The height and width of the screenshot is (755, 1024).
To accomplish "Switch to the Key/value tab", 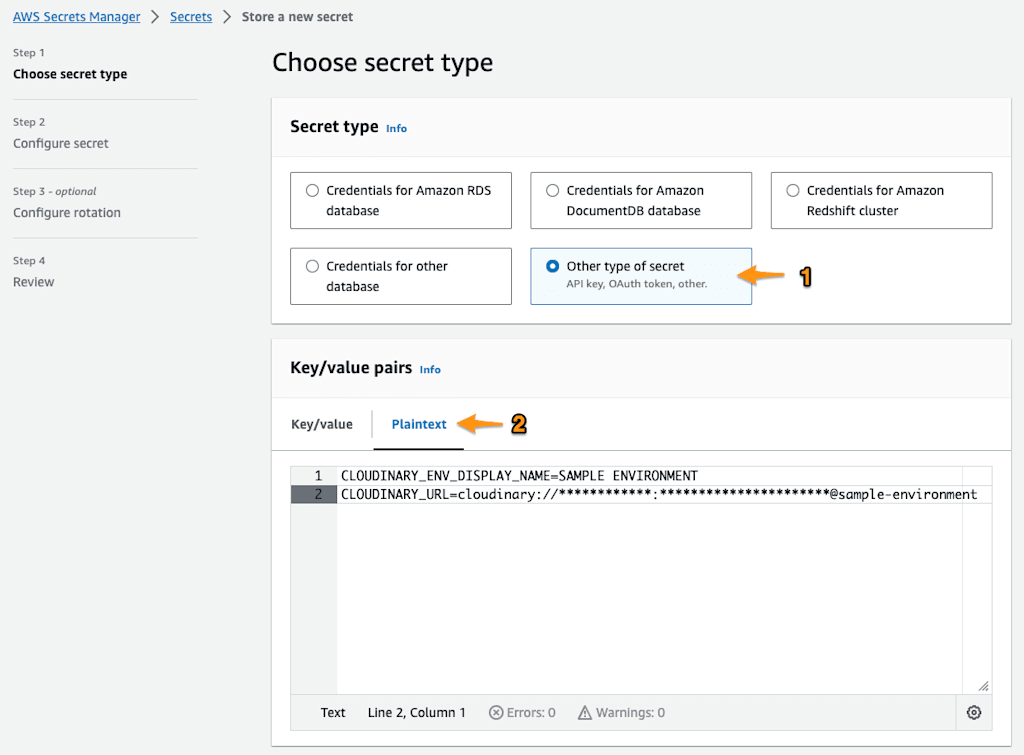I will click(x=322, y=425).
